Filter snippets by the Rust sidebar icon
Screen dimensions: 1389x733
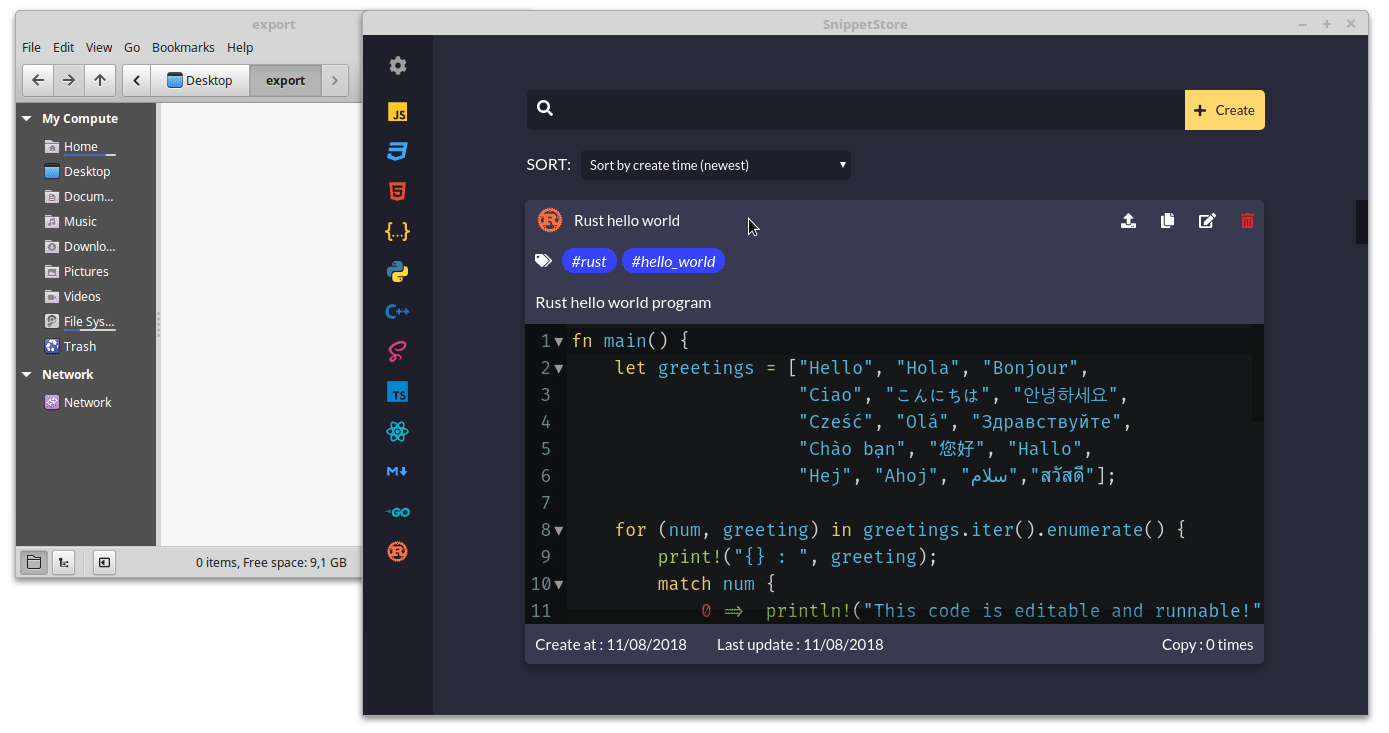[398, 552]
